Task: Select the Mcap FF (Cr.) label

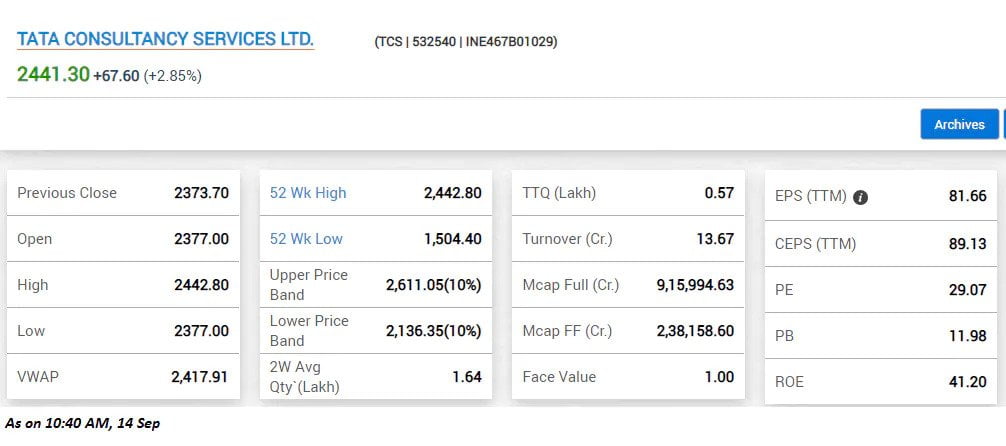Action: pos(565,331)
